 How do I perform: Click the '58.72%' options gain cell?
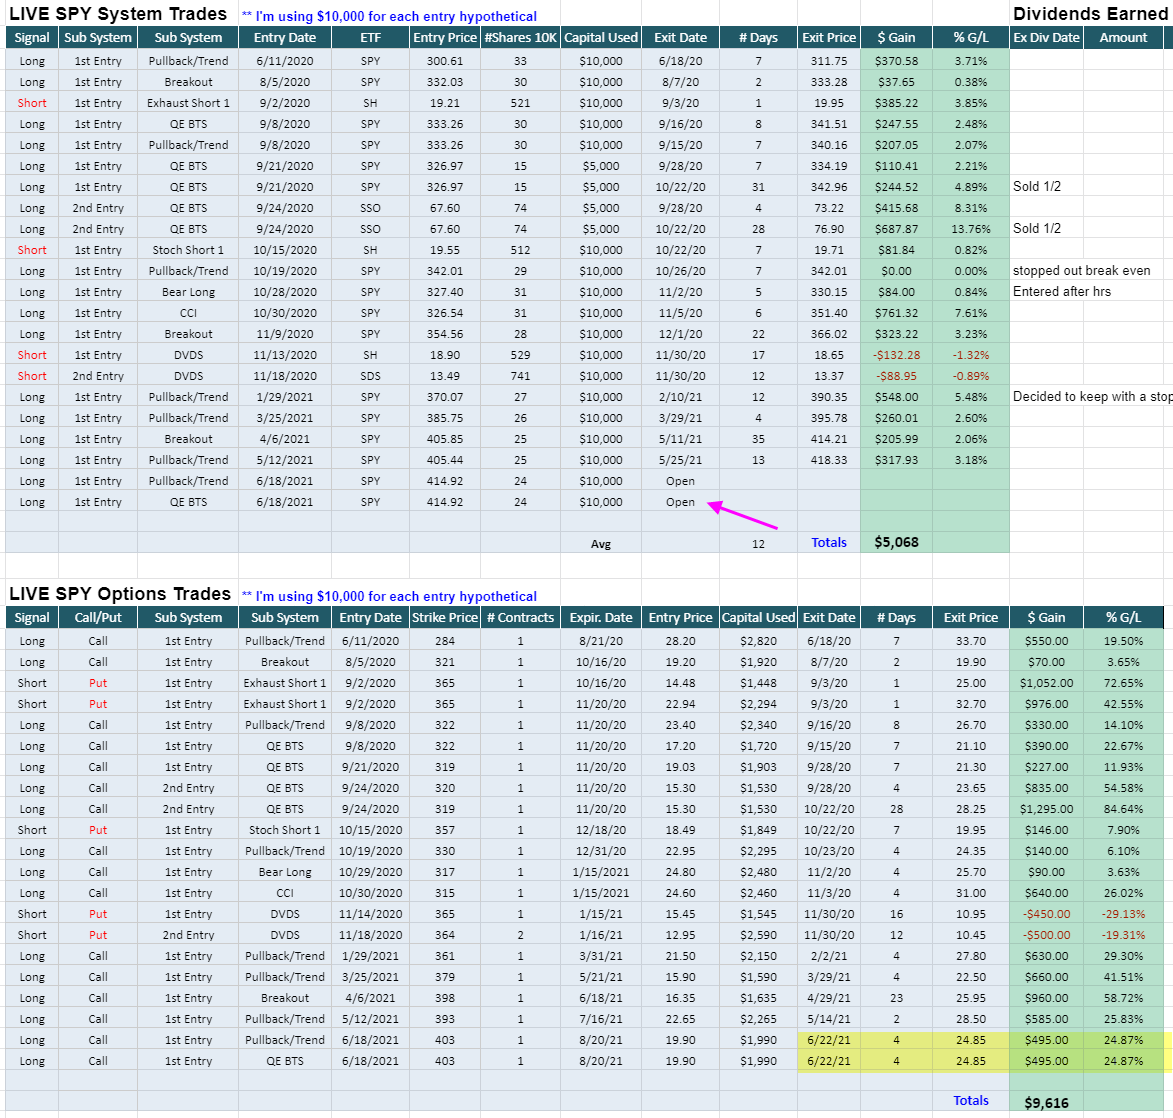tap(1123, 998)
